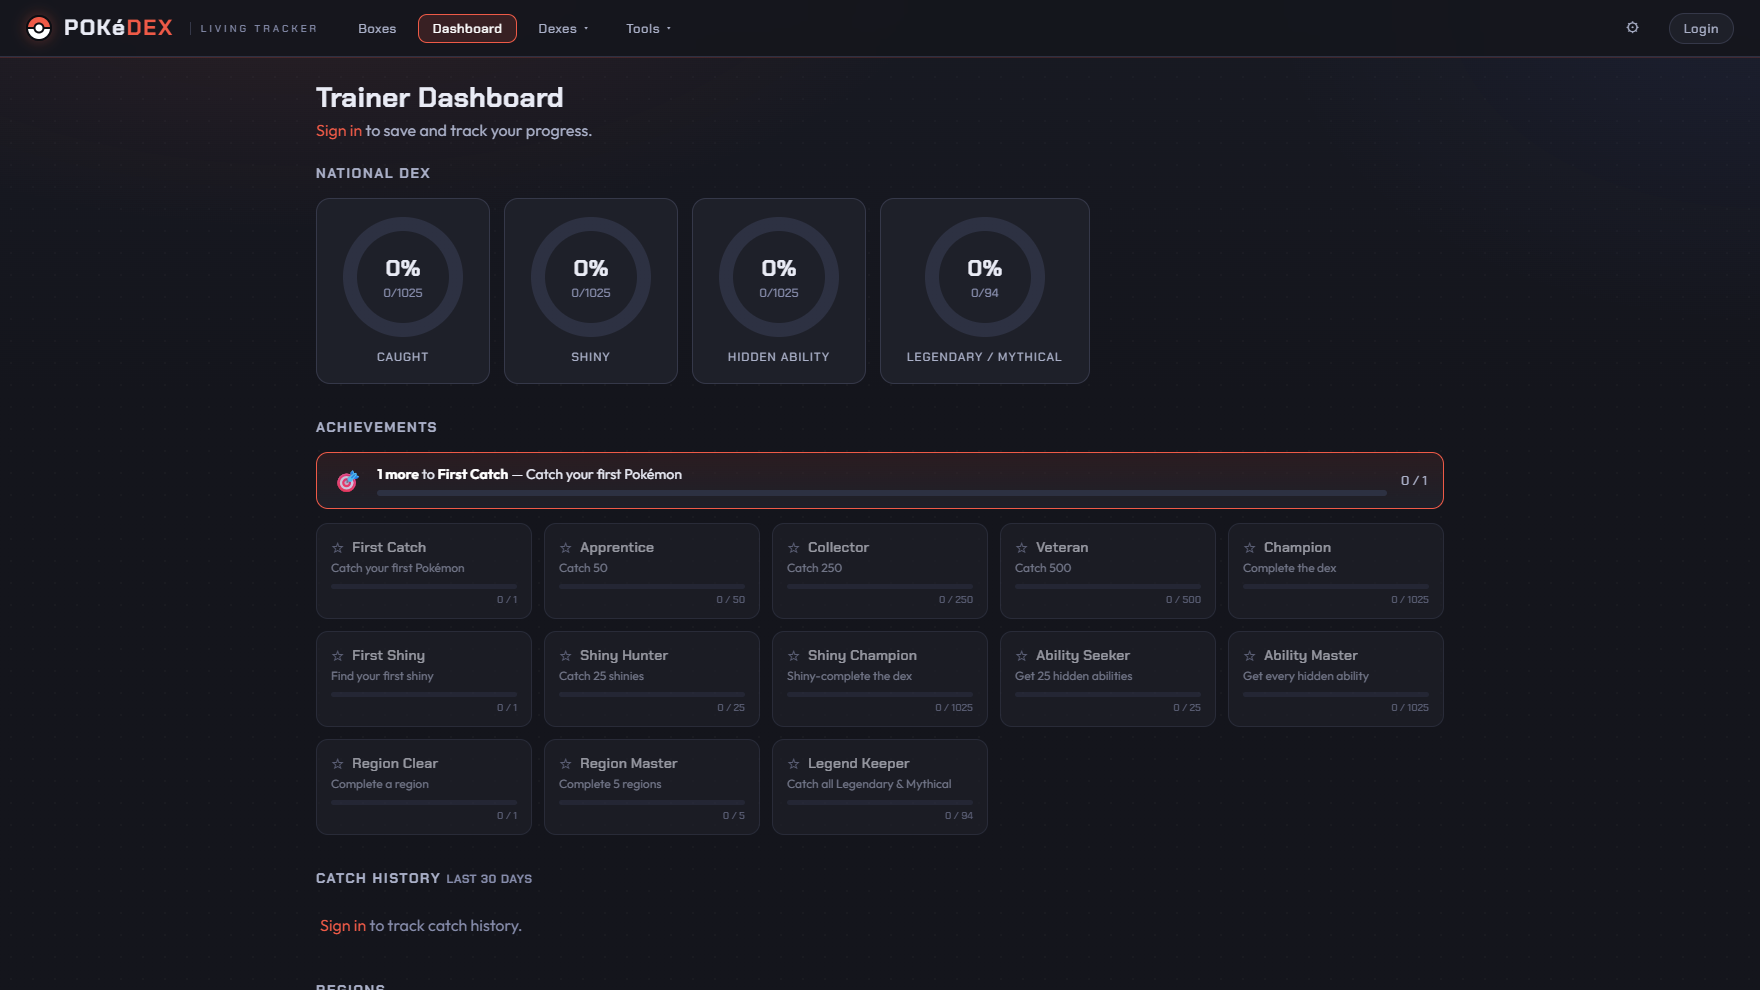Viewport: 1760px width, 990px height.
Task: Click Sign in link under Trainer Dashboard
Action: (339, 131)
